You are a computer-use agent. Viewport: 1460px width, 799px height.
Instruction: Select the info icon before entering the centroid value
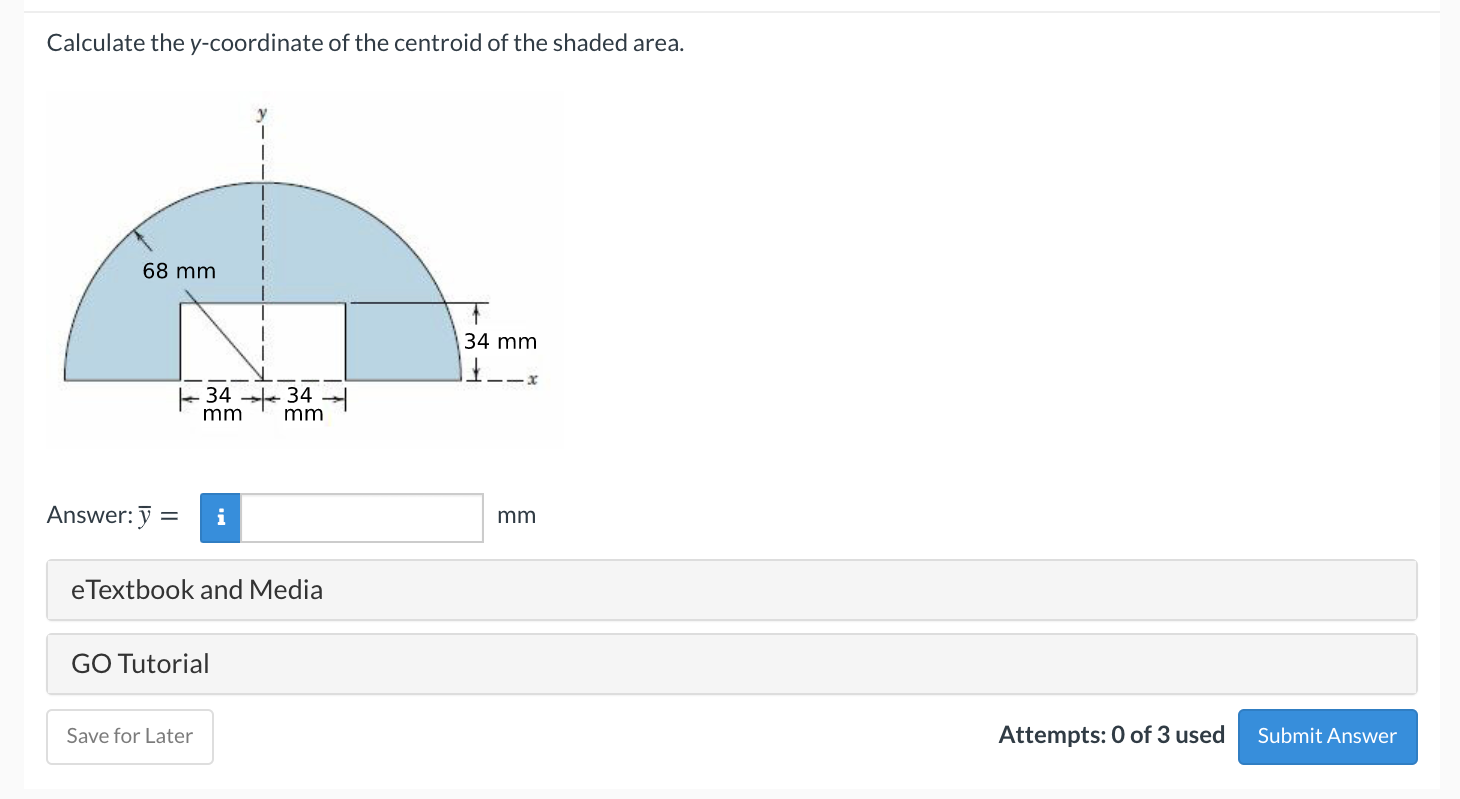pos(219,518)
